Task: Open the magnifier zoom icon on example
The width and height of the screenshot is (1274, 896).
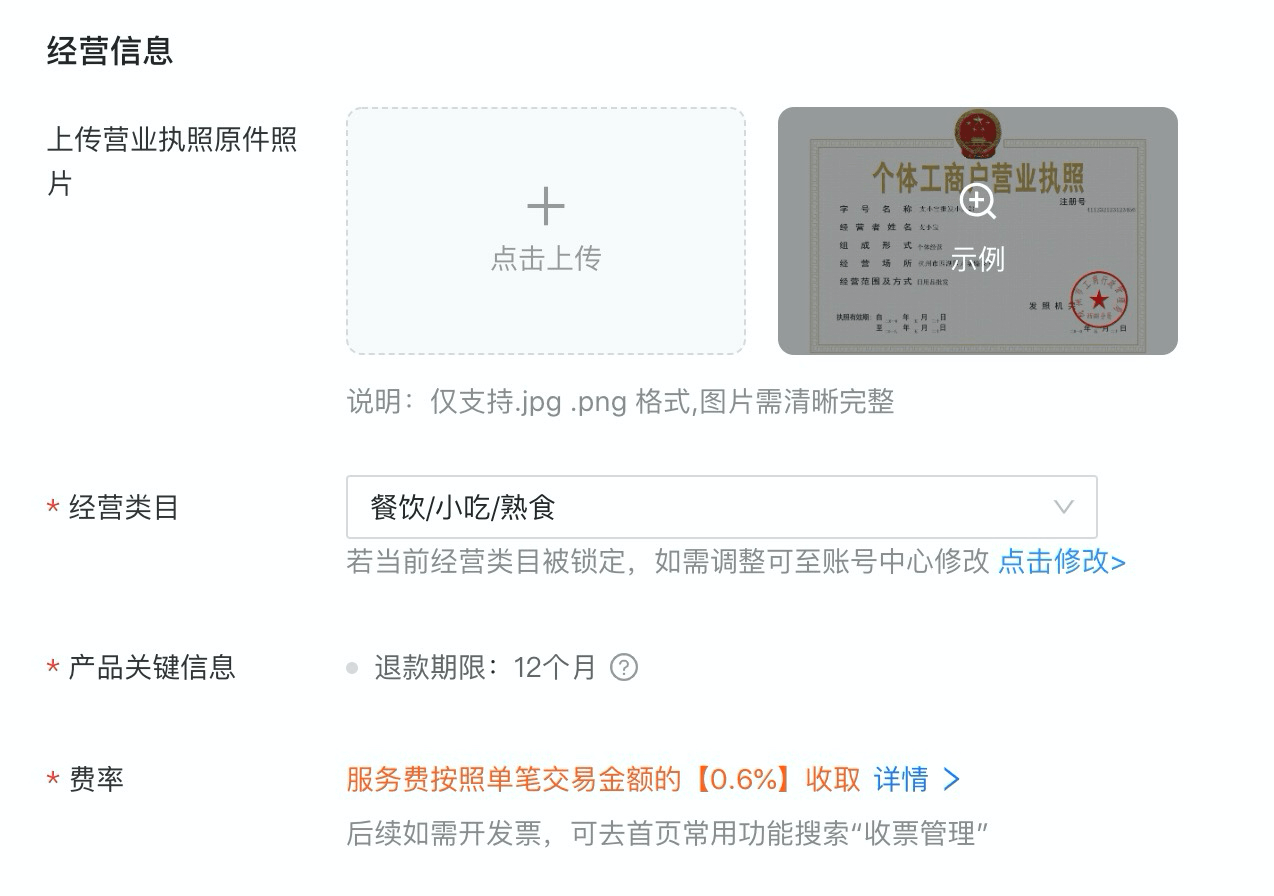Action: [x=977, y=201]
